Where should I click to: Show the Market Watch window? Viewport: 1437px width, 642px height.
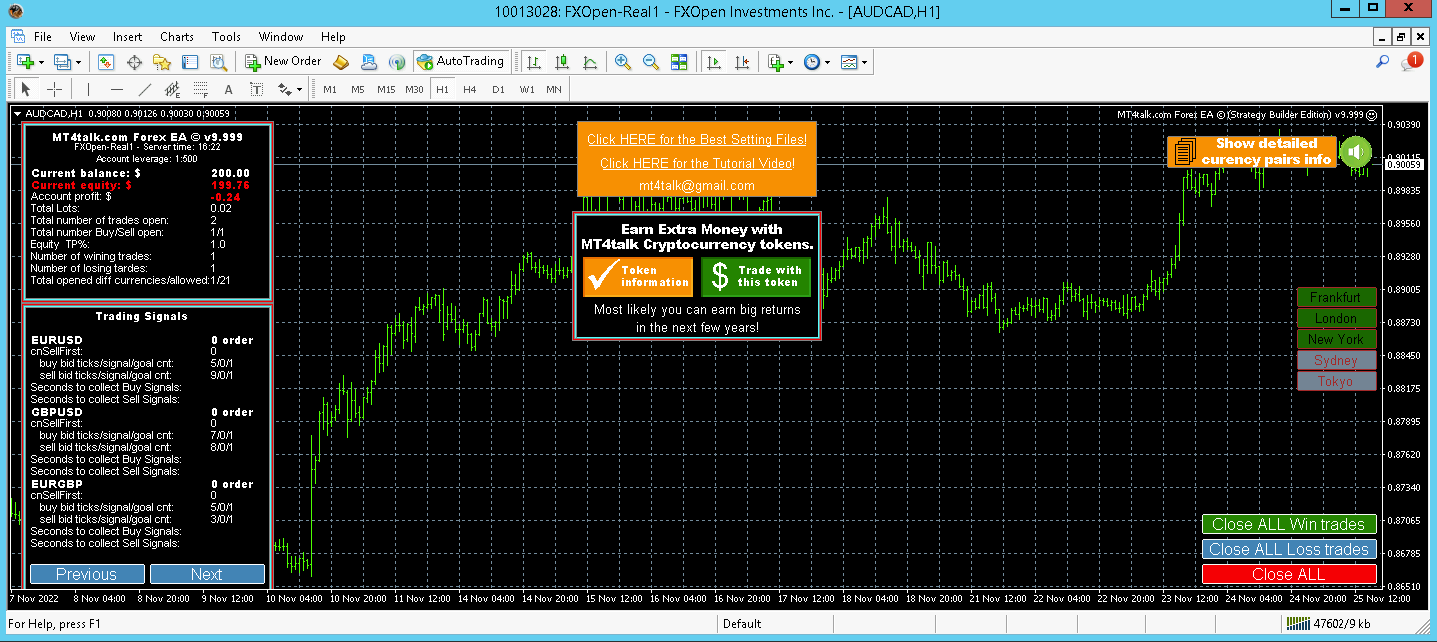[x=106, y=62]
